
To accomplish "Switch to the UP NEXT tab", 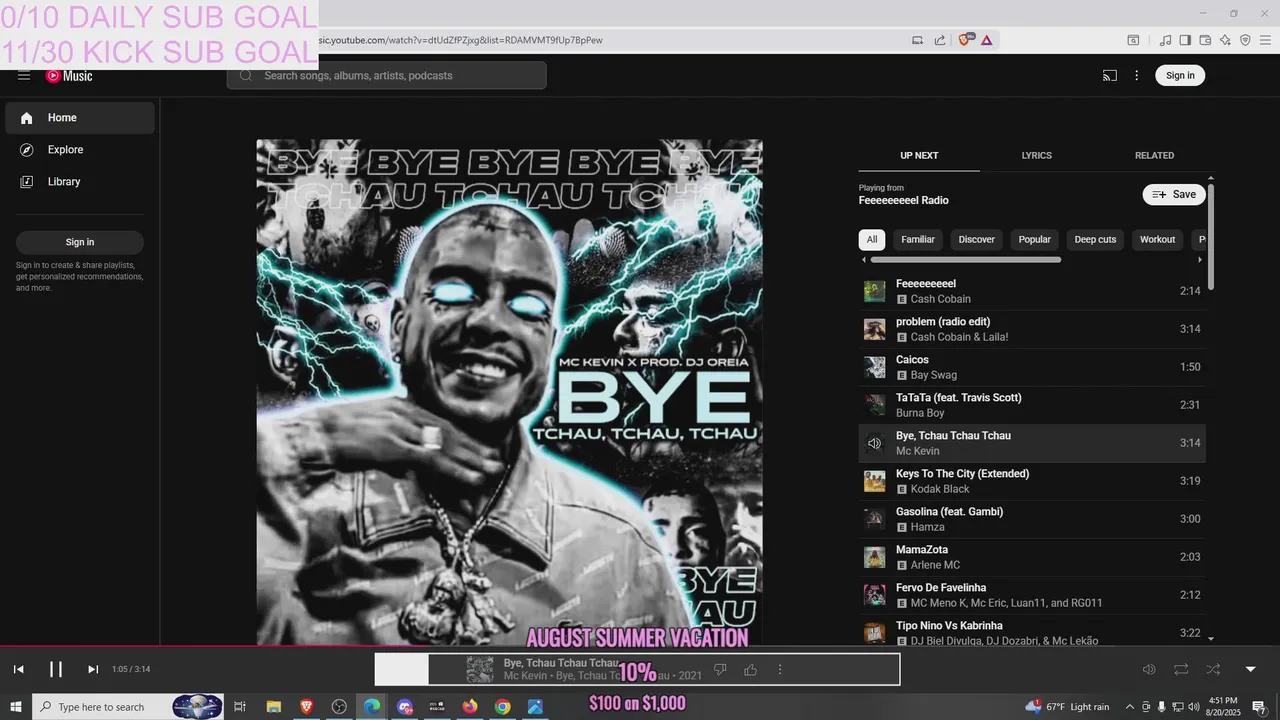I will tap(919, 156).
